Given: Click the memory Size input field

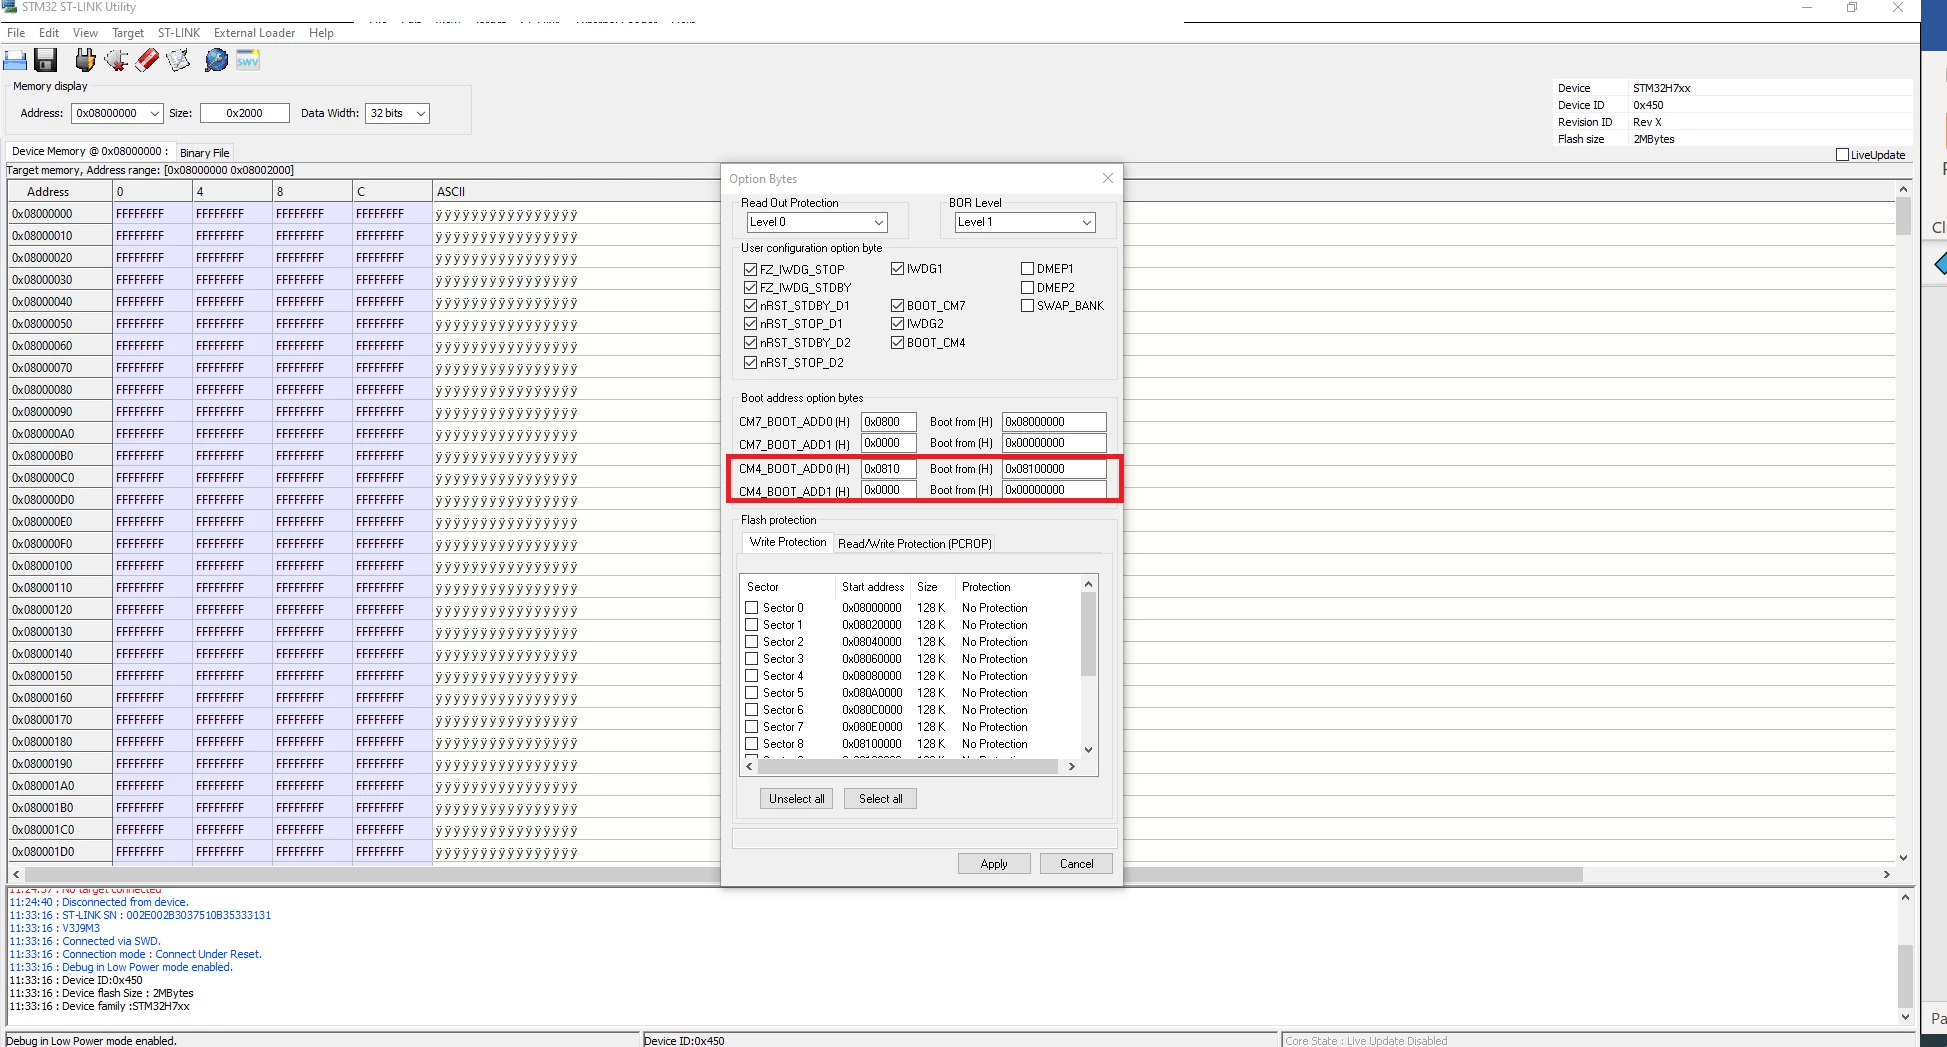Looking at the screenshot, I should (x=245, y=113).
